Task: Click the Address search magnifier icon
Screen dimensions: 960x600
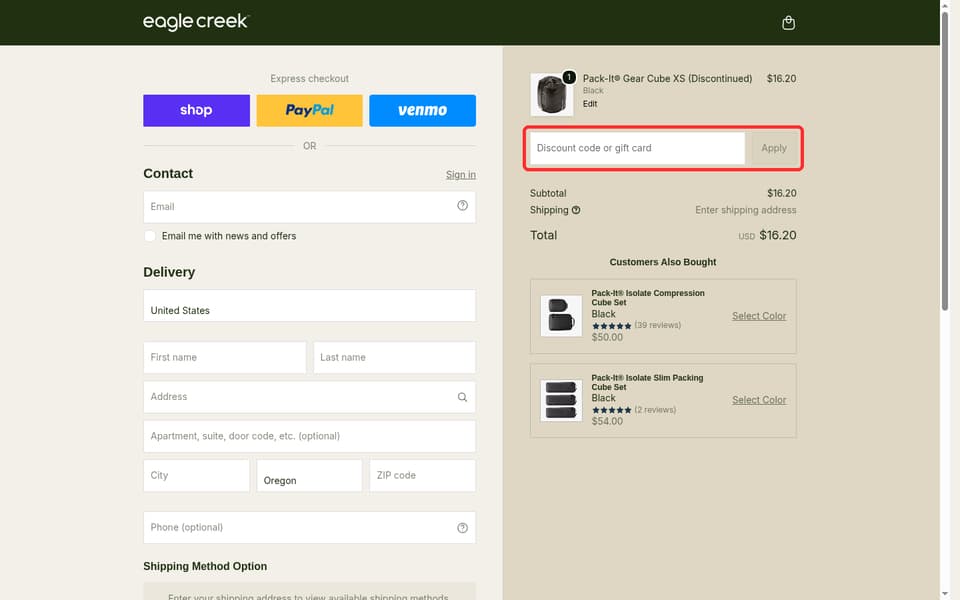Action: [462, 397]
